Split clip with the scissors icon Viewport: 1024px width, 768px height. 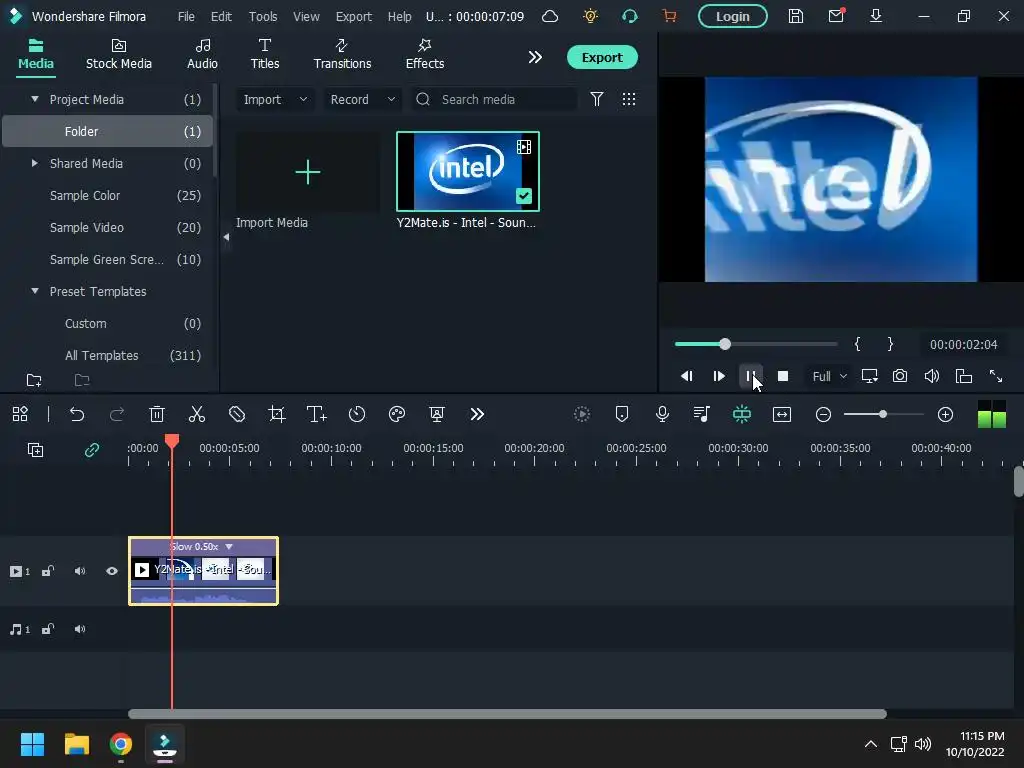(x=197, y=414)
